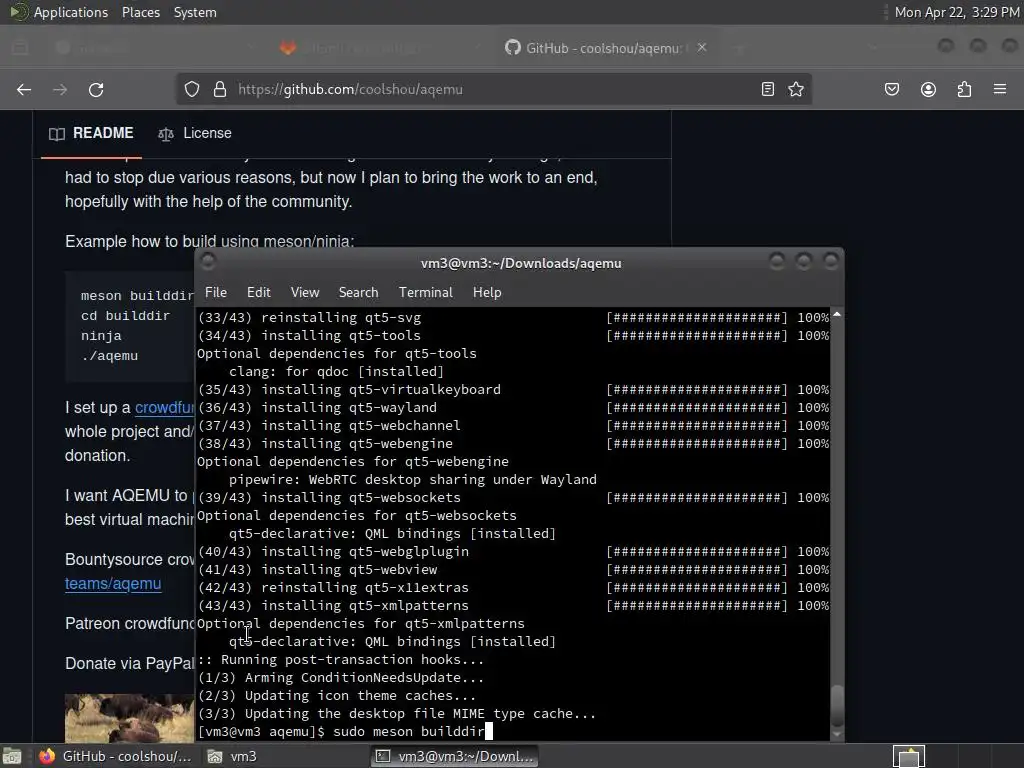Image resolution: width=1024 pixels, height=768 pixels.
Task: Open the terminal Edit menu
Action: click(x=259, y=293)
